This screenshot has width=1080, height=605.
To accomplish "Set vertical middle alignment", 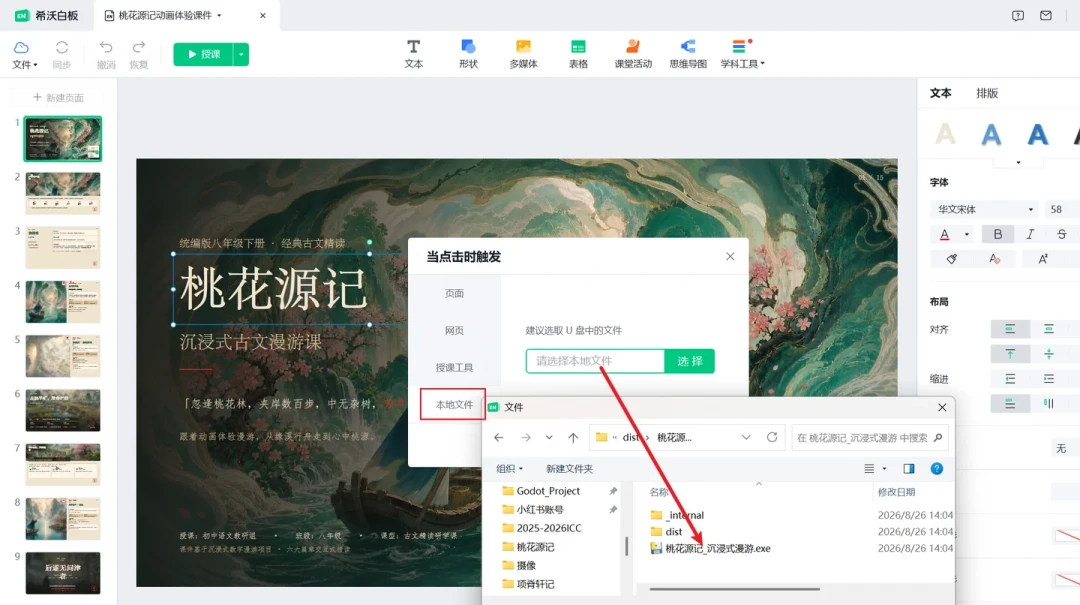I will (1048, 354).
